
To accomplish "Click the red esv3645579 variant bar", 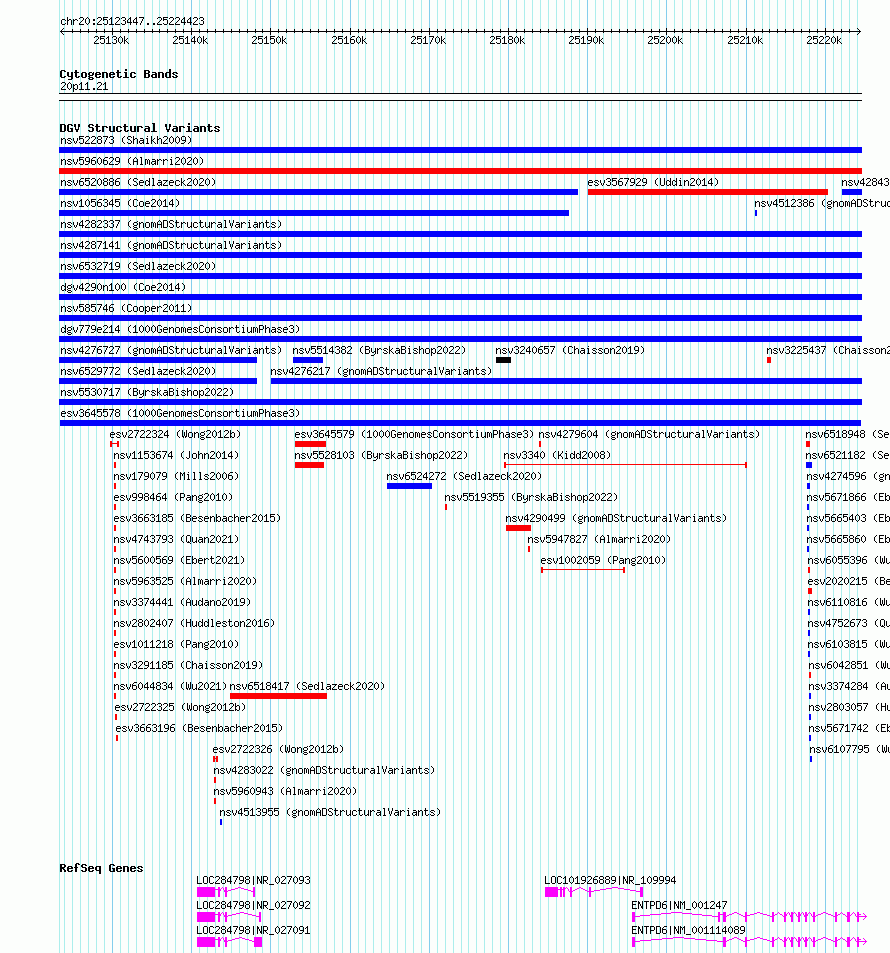I will click(310, 444).
